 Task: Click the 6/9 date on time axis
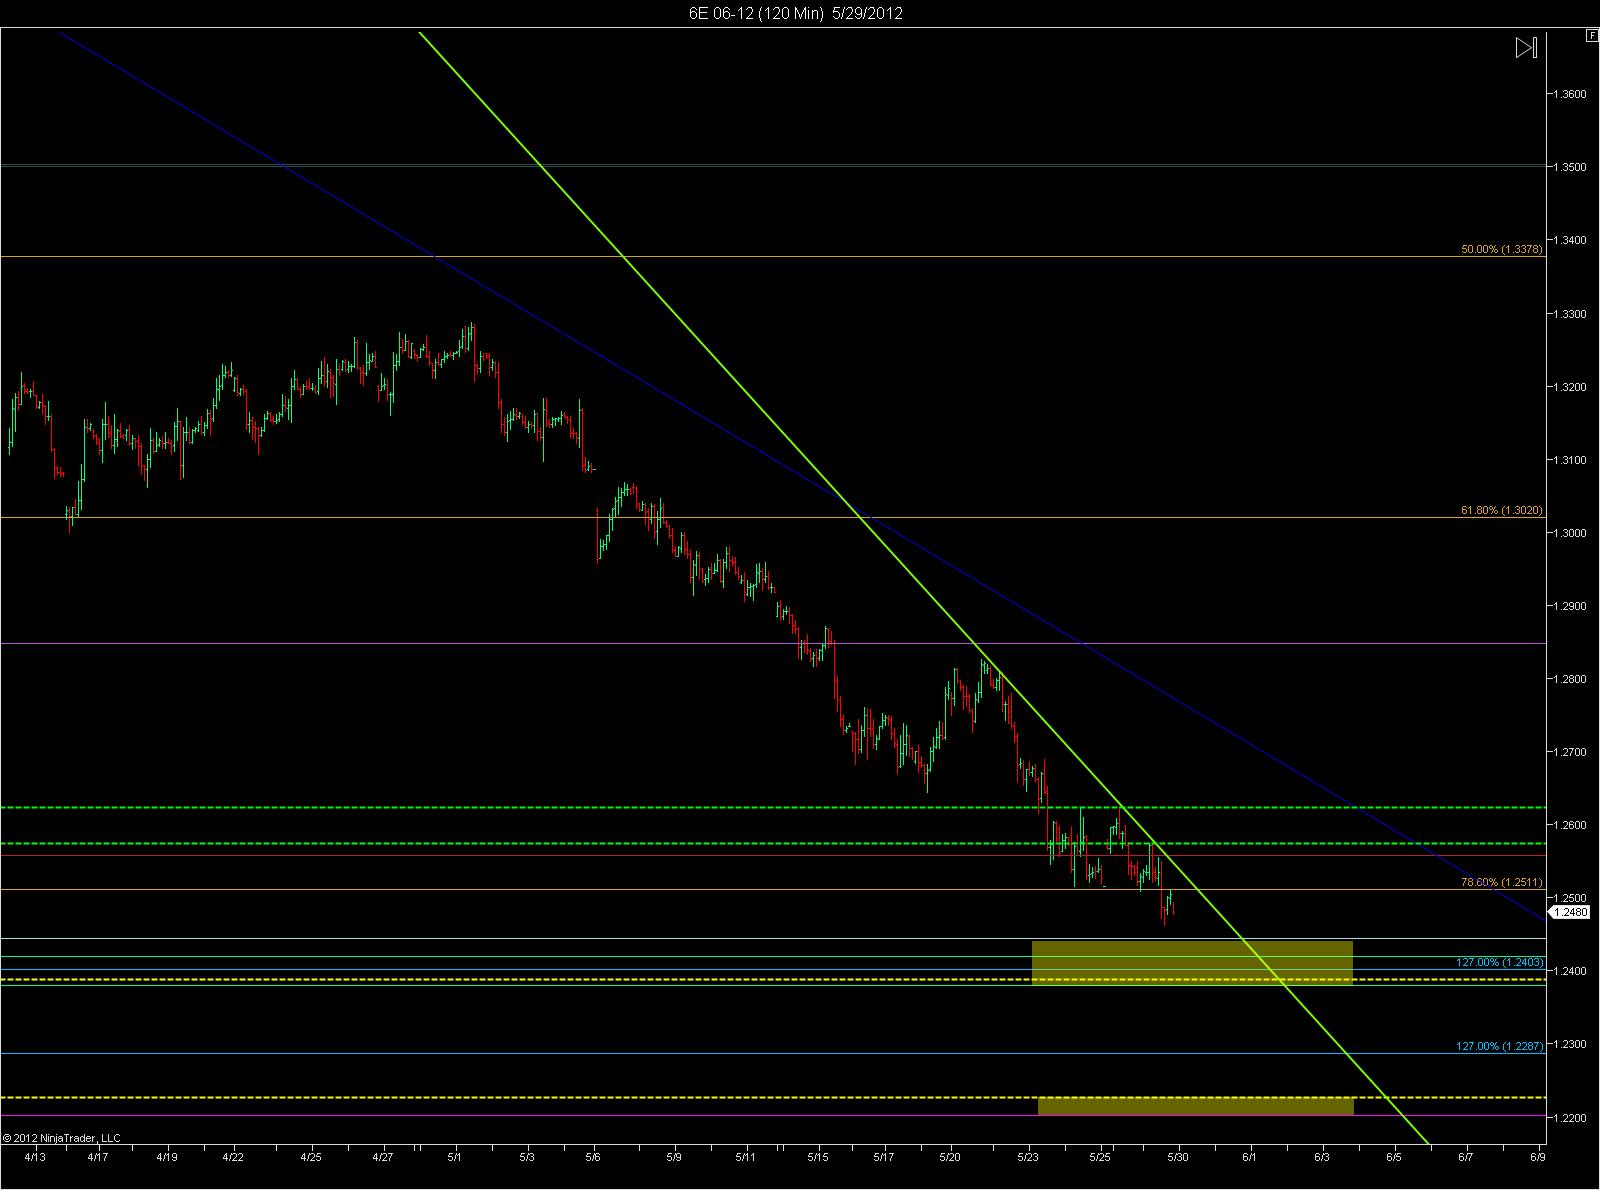click(1538, 1156)
